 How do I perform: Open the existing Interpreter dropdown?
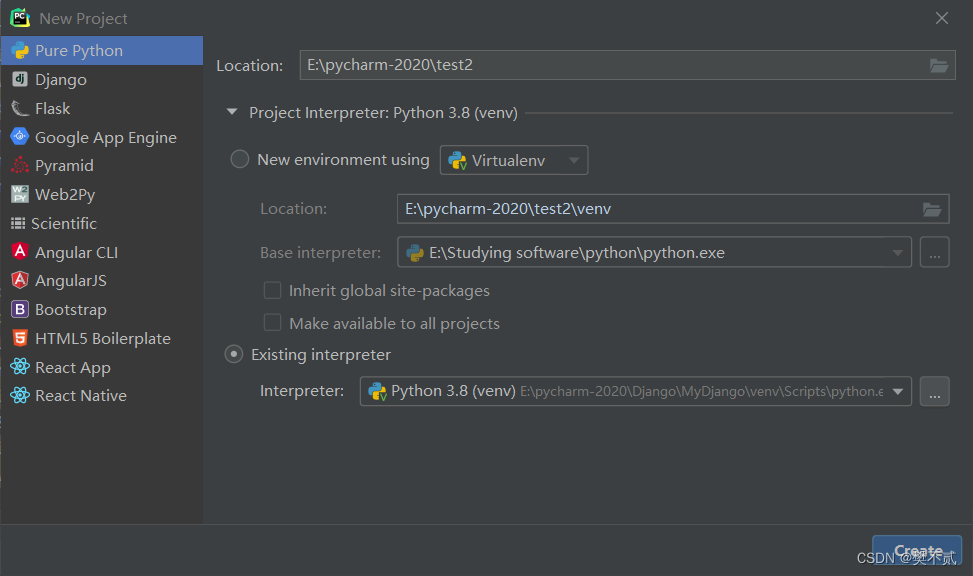click(897, 391)
